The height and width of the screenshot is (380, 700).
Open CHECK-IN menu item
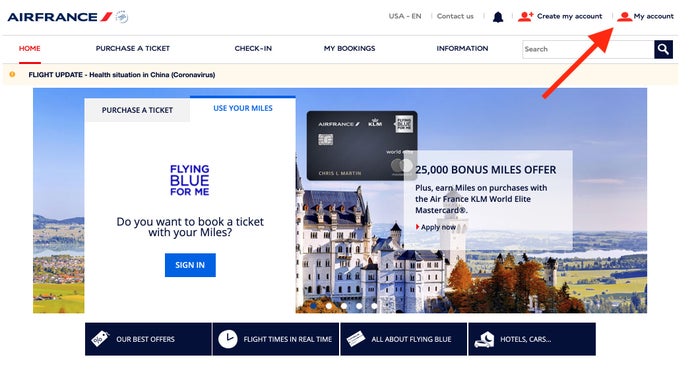(253, 48)
